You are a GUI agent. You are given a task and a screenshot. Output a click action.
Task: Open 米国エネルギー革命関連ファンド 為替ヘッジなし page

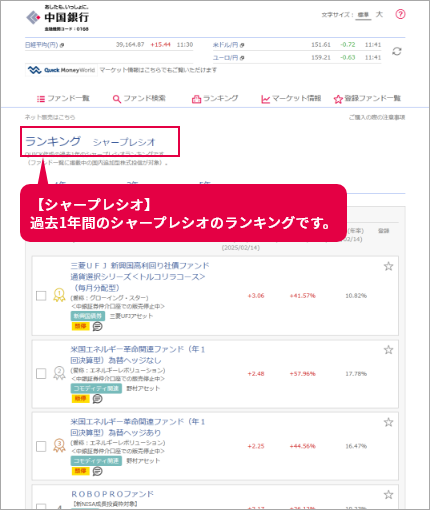(138, 355)
